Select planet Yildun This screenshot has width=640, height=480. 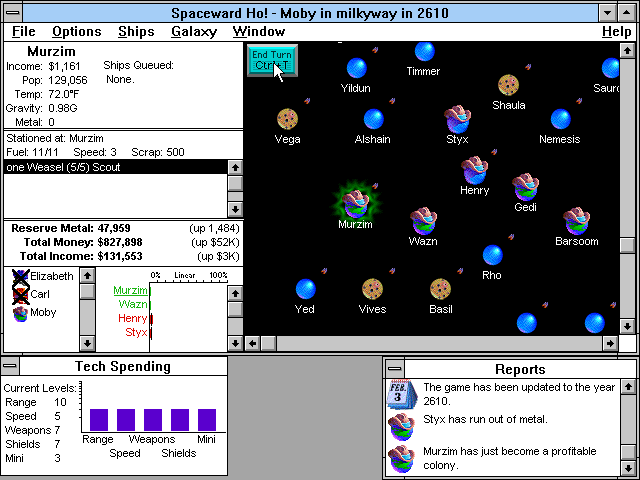click(356, 68)
